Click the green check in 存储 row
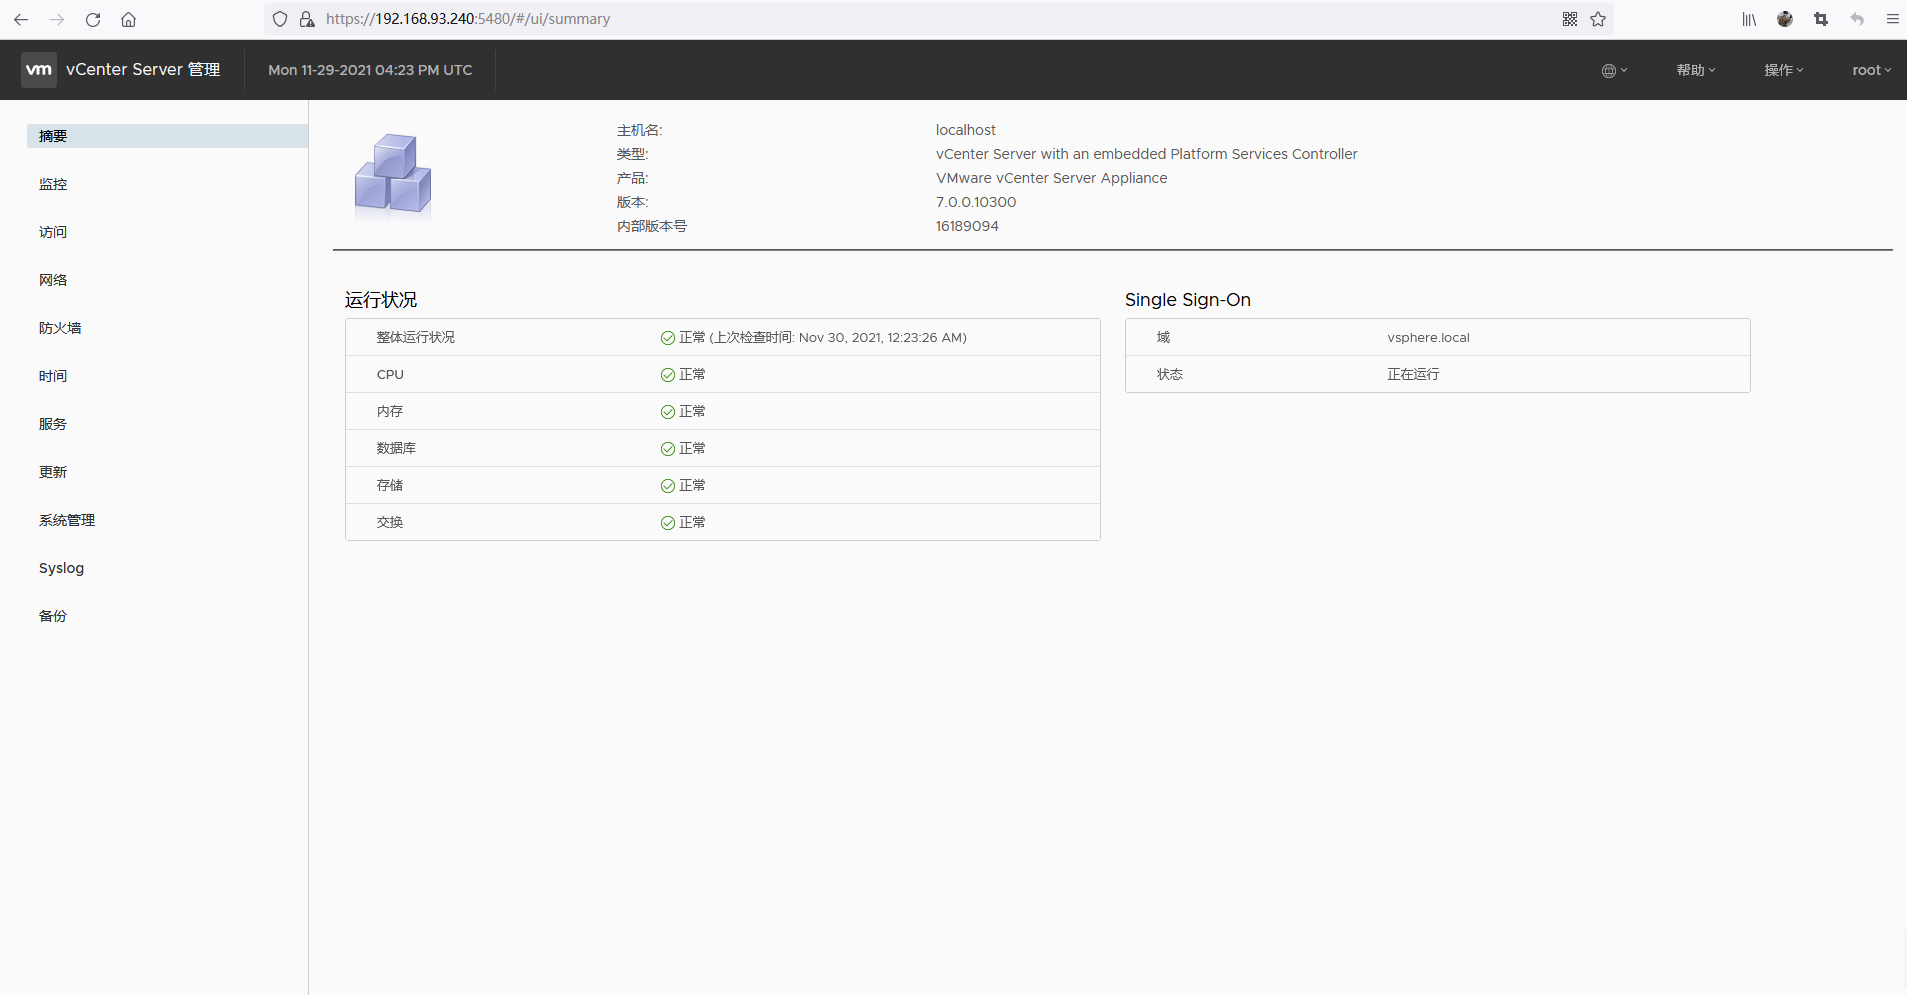1907x995 pixels. (x=668, y=486)
